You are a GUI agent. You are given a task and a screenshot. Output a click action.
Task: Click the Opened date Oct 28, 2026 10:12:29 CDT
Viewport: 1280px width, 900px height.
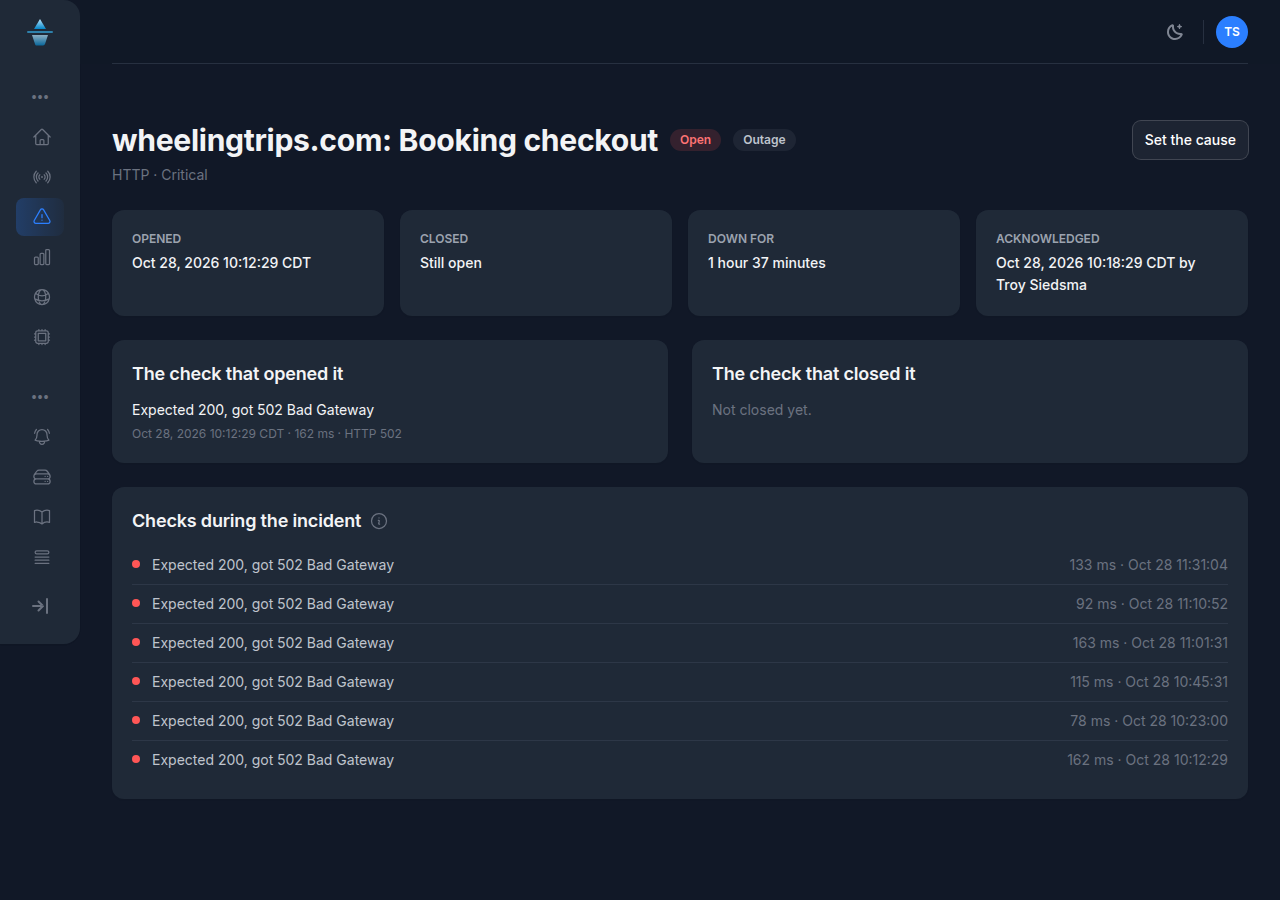pos(221,263)
